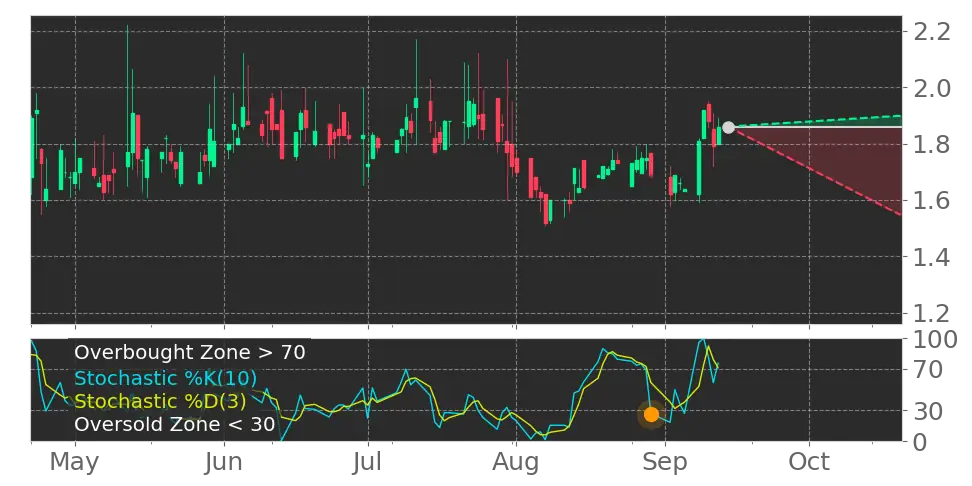The image size is (972, 486).
Task: Click the 30 stochastic axis value
Action: coord(929,410)
